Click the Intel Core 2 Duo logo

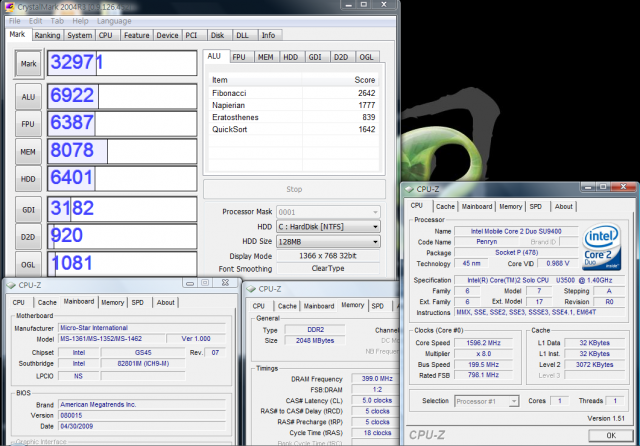pos(602,246)
